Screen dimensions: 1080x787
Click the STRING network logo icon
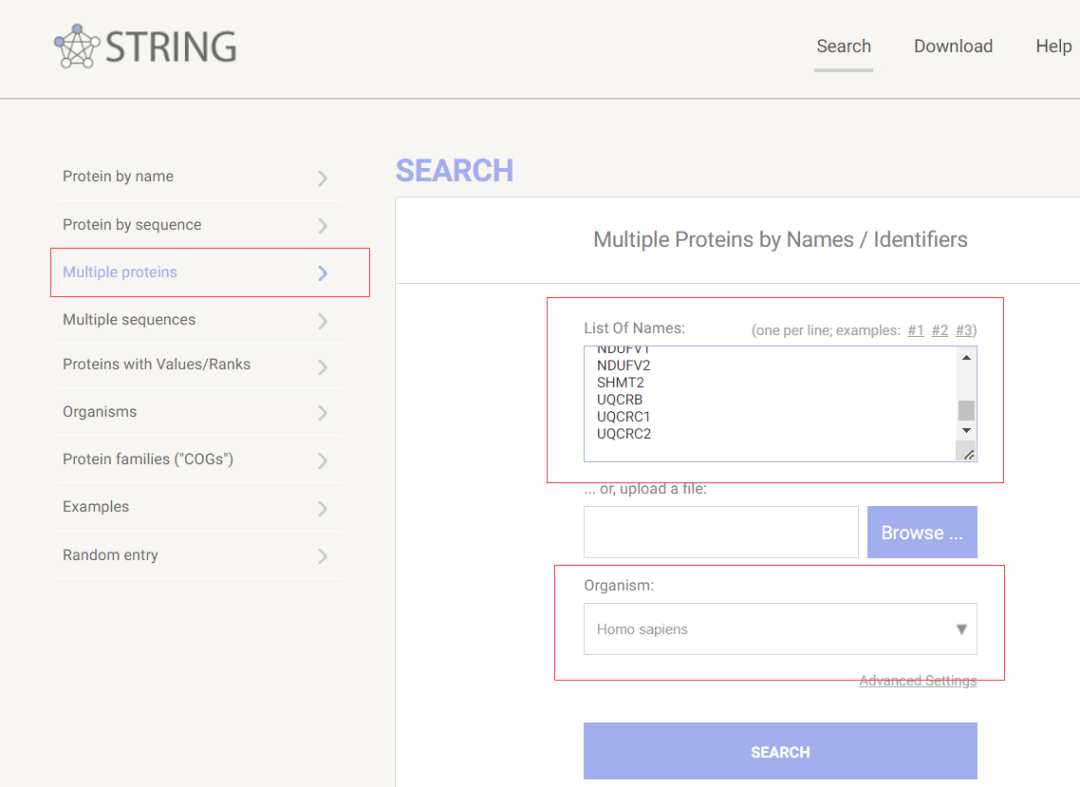click(76, 47)
